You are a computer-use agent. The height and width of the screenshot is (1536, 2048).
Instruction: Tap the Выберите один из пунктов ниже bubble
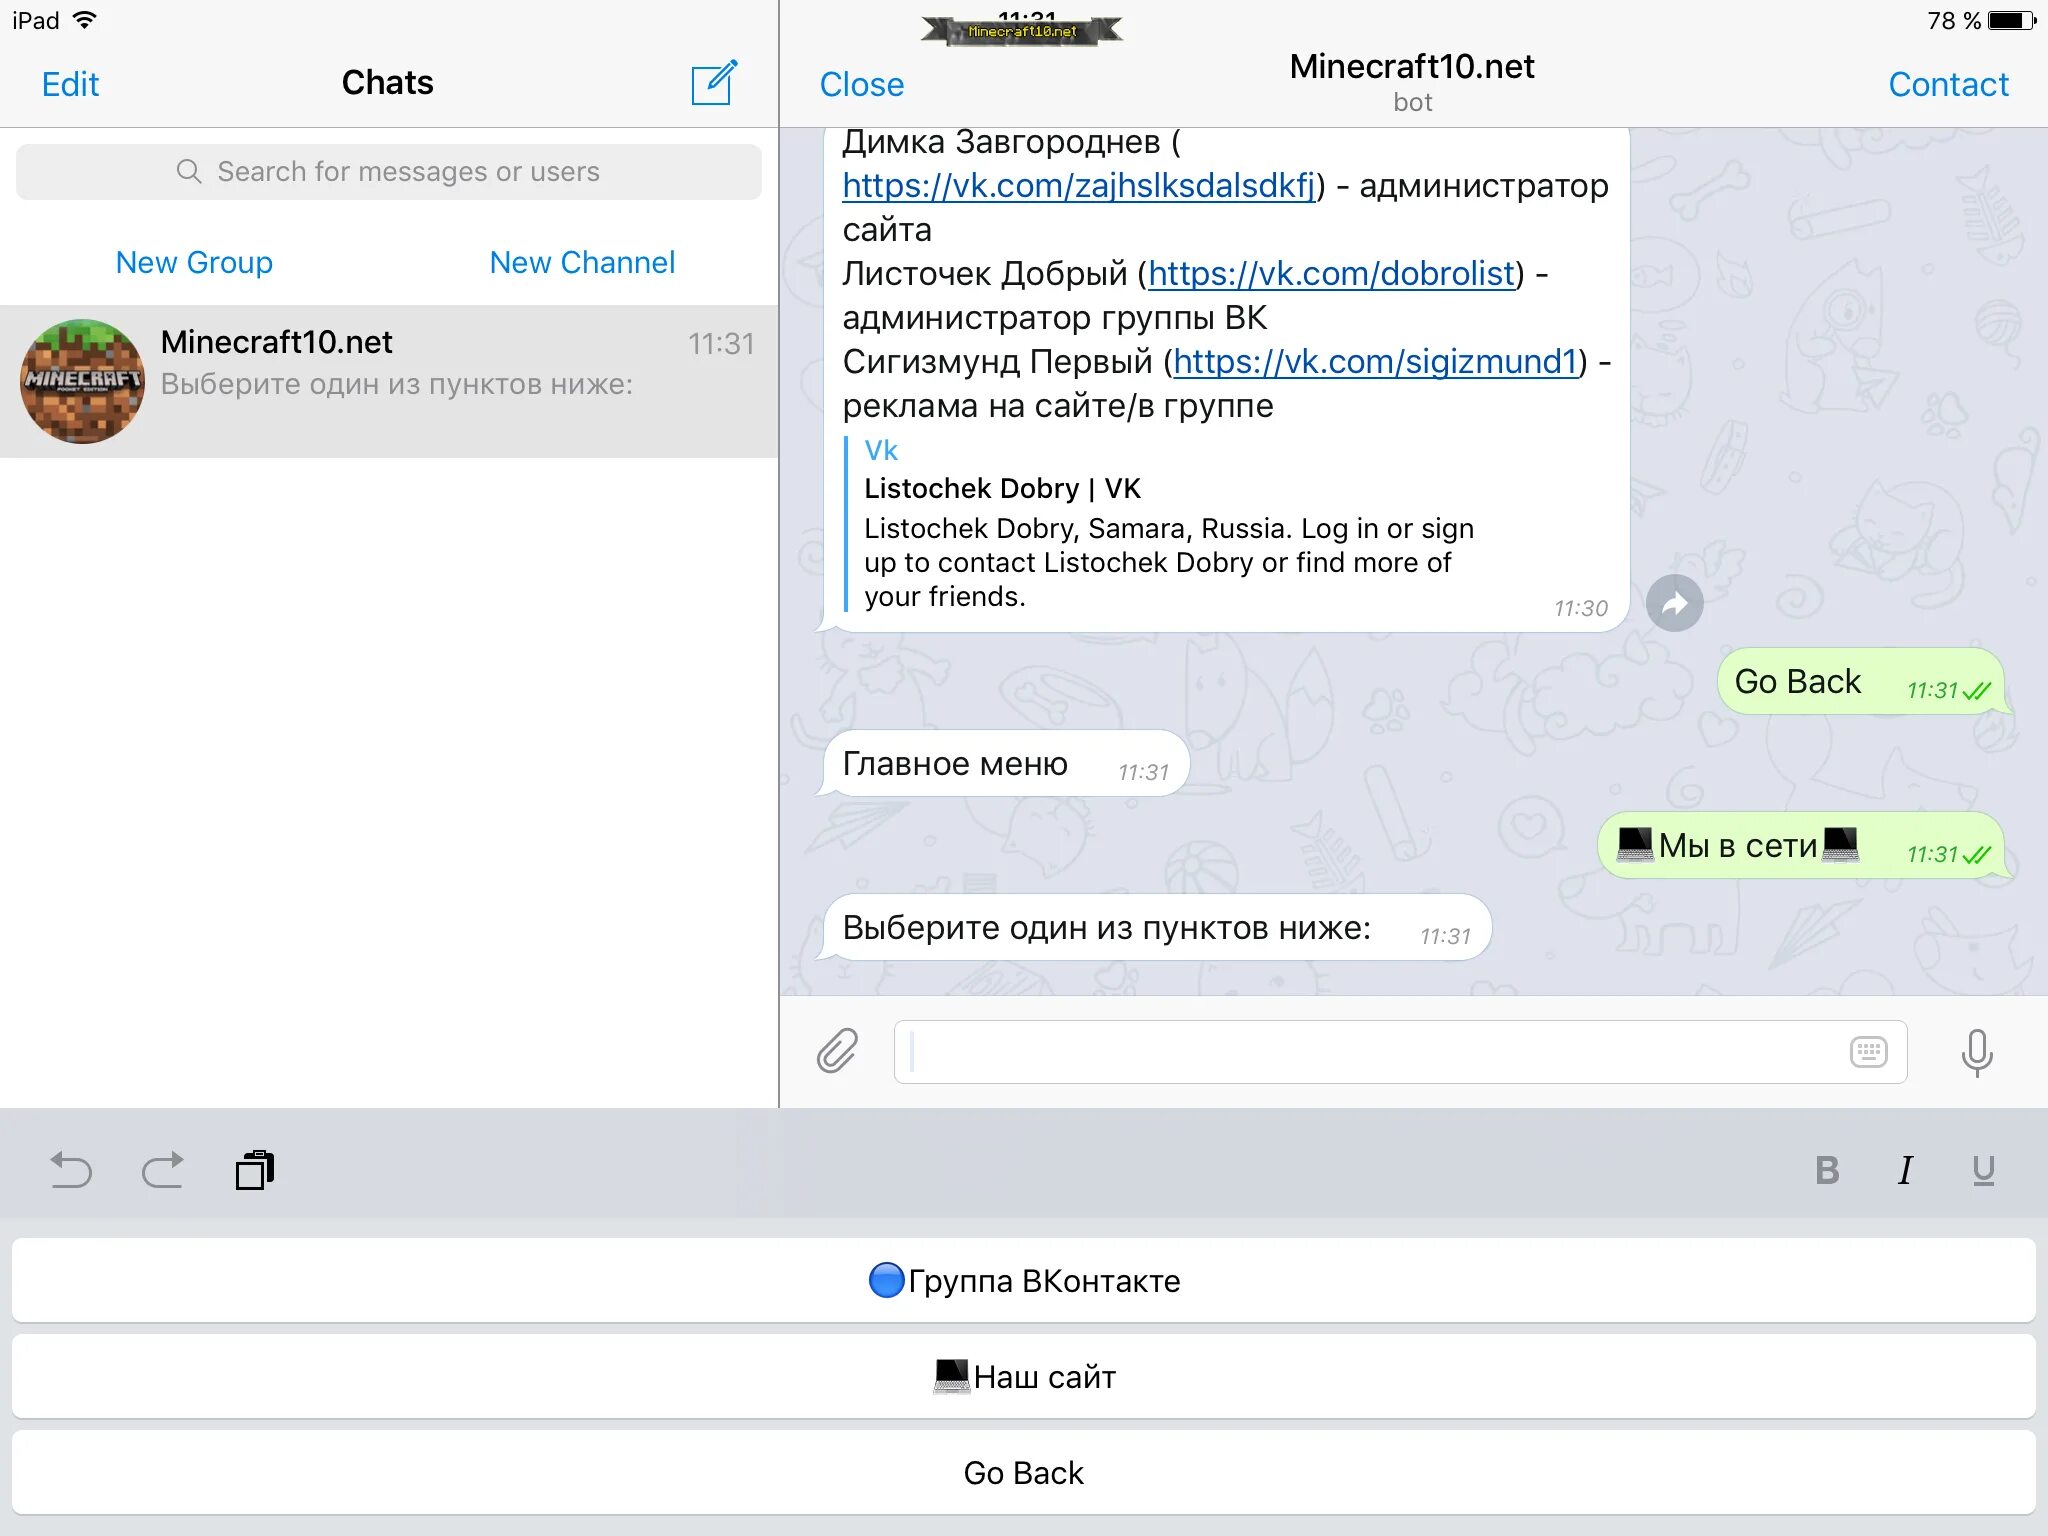tap(1156, 928)
